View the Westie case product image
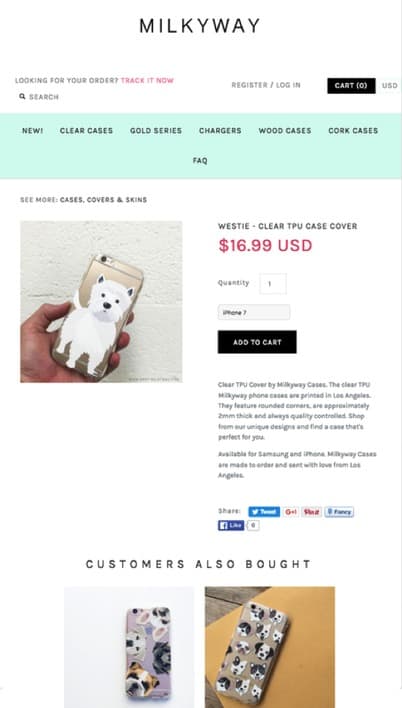The height and width of the screenshot is (708, 402). (x=101, y=302)
